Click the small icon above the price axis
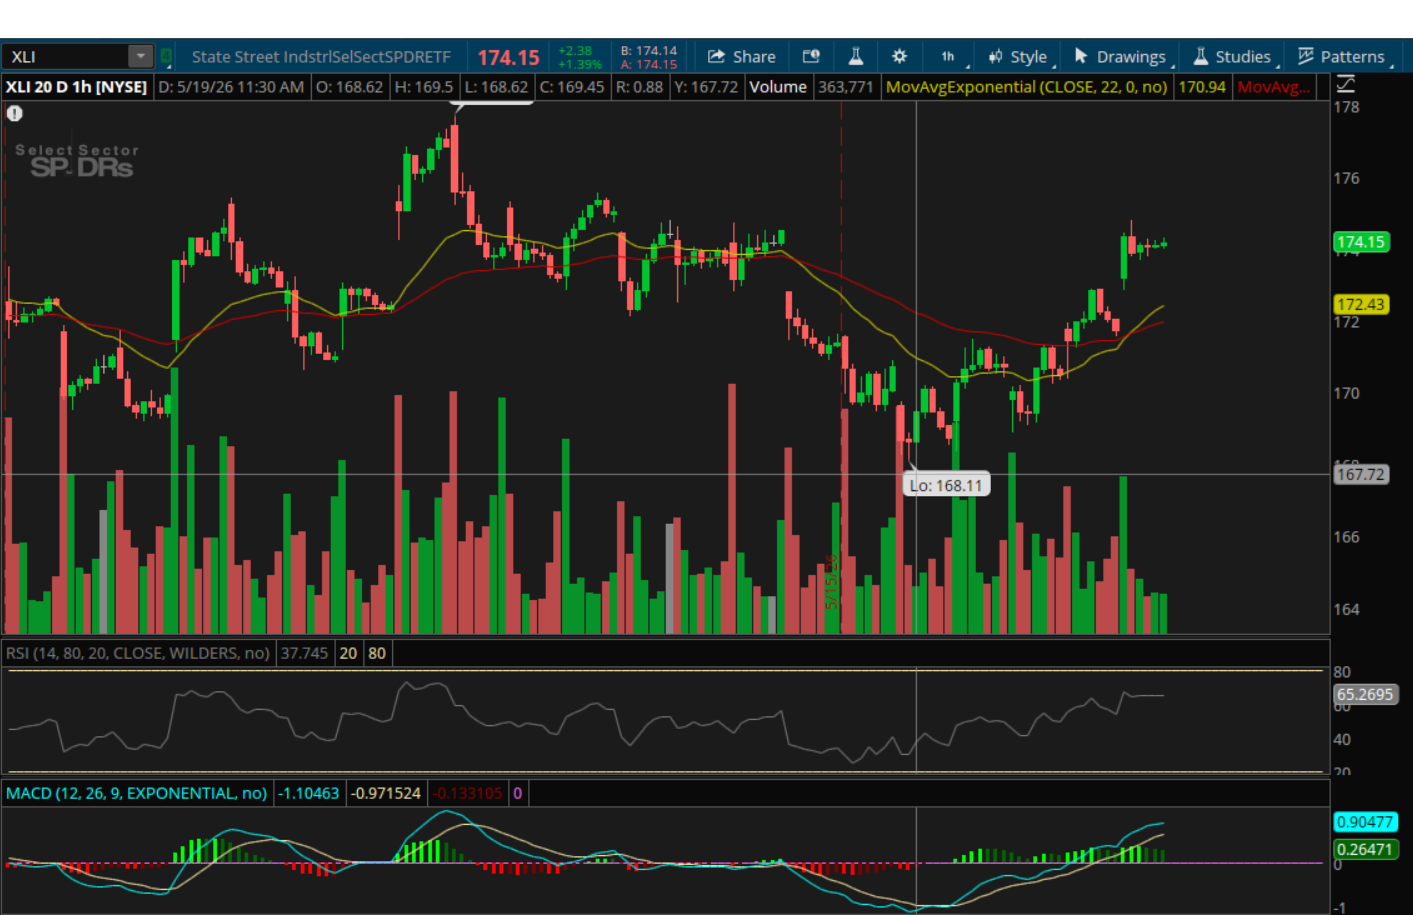 point(1346,84)
